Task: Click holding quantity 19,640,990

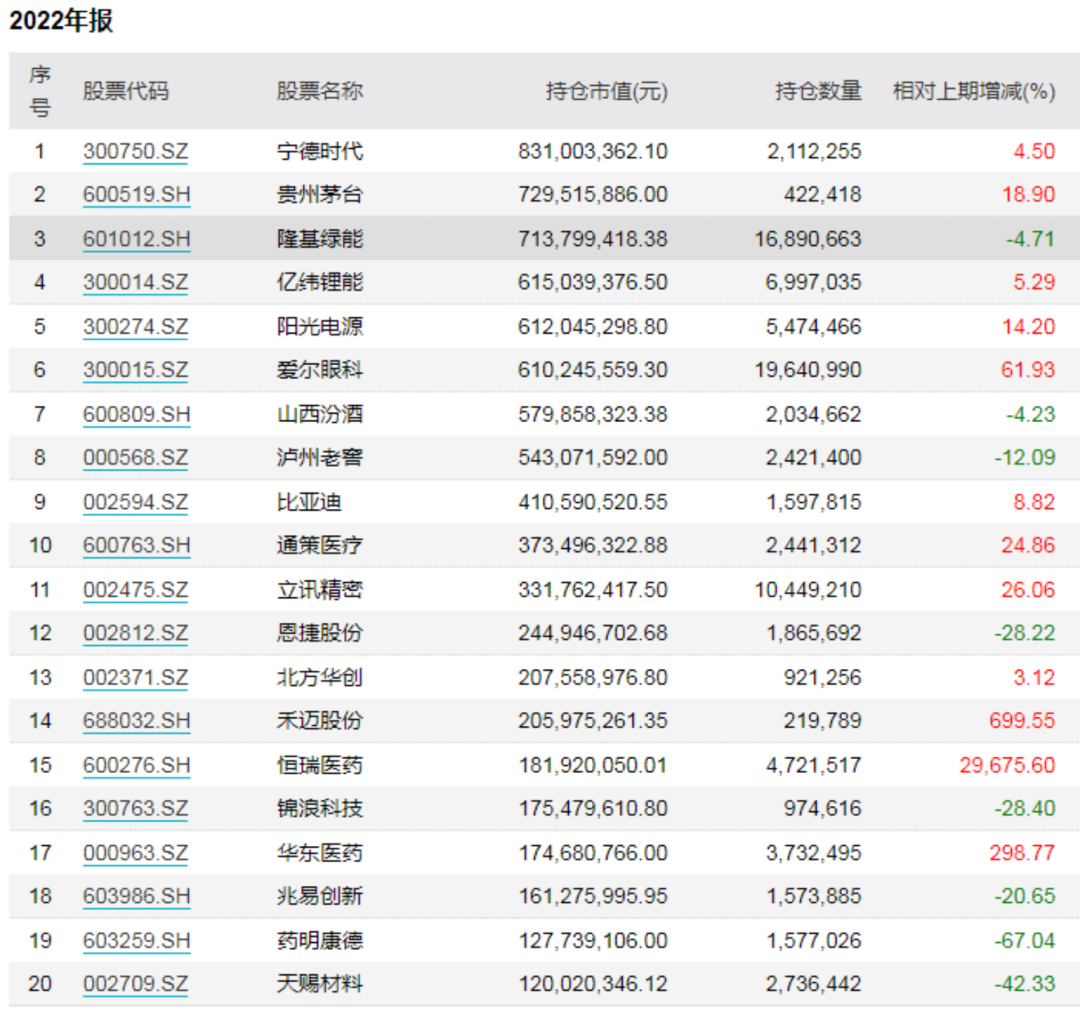Action: pos(807,370)
